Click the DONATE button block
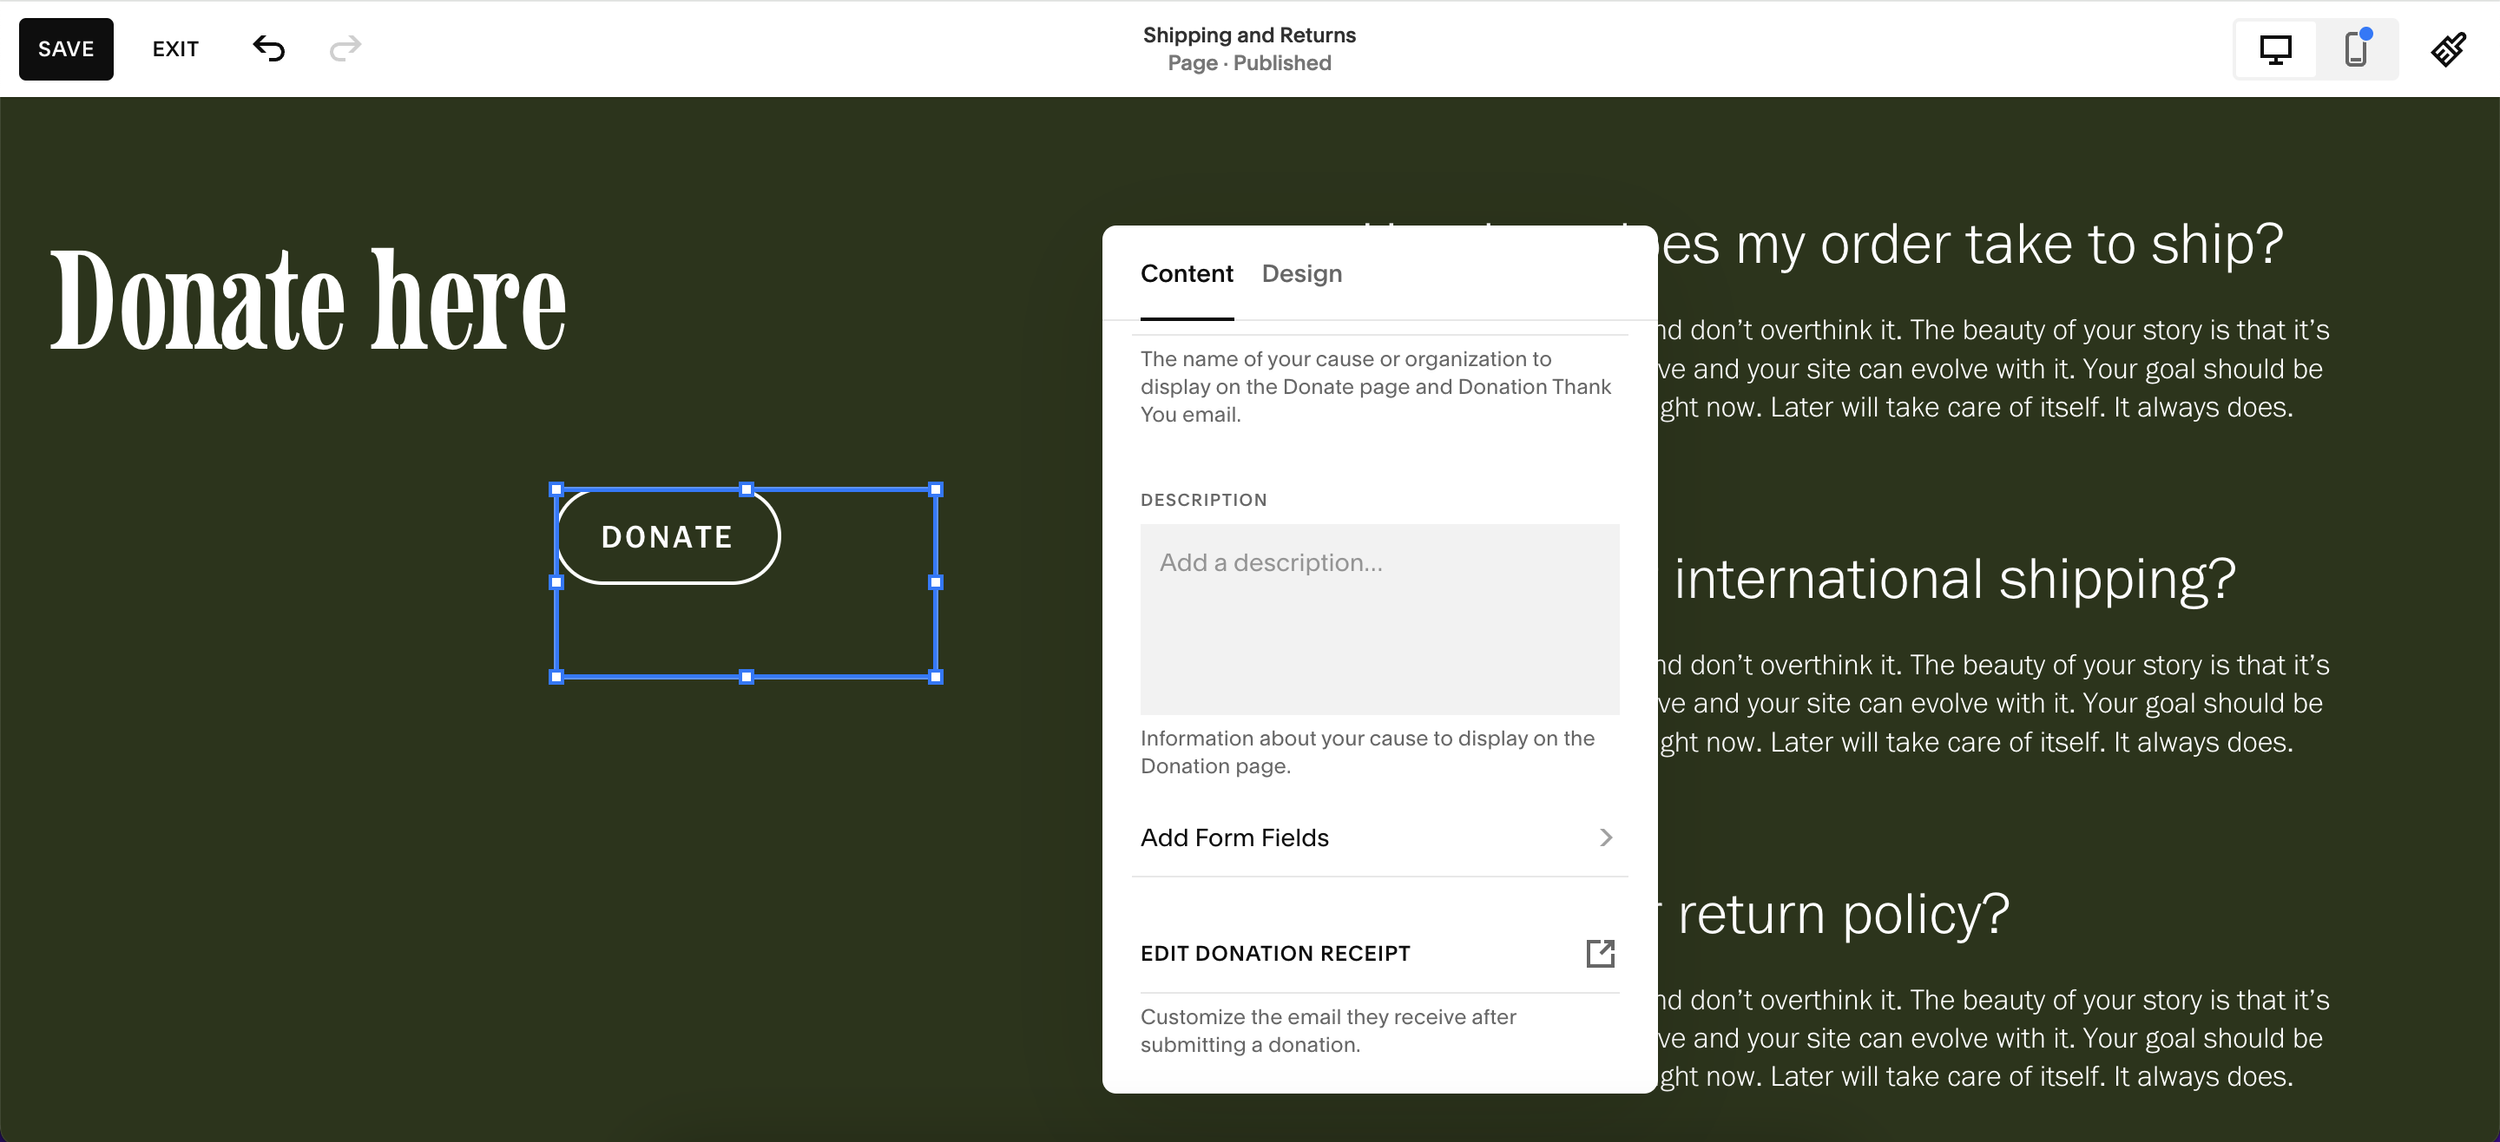 click(667, 537)
